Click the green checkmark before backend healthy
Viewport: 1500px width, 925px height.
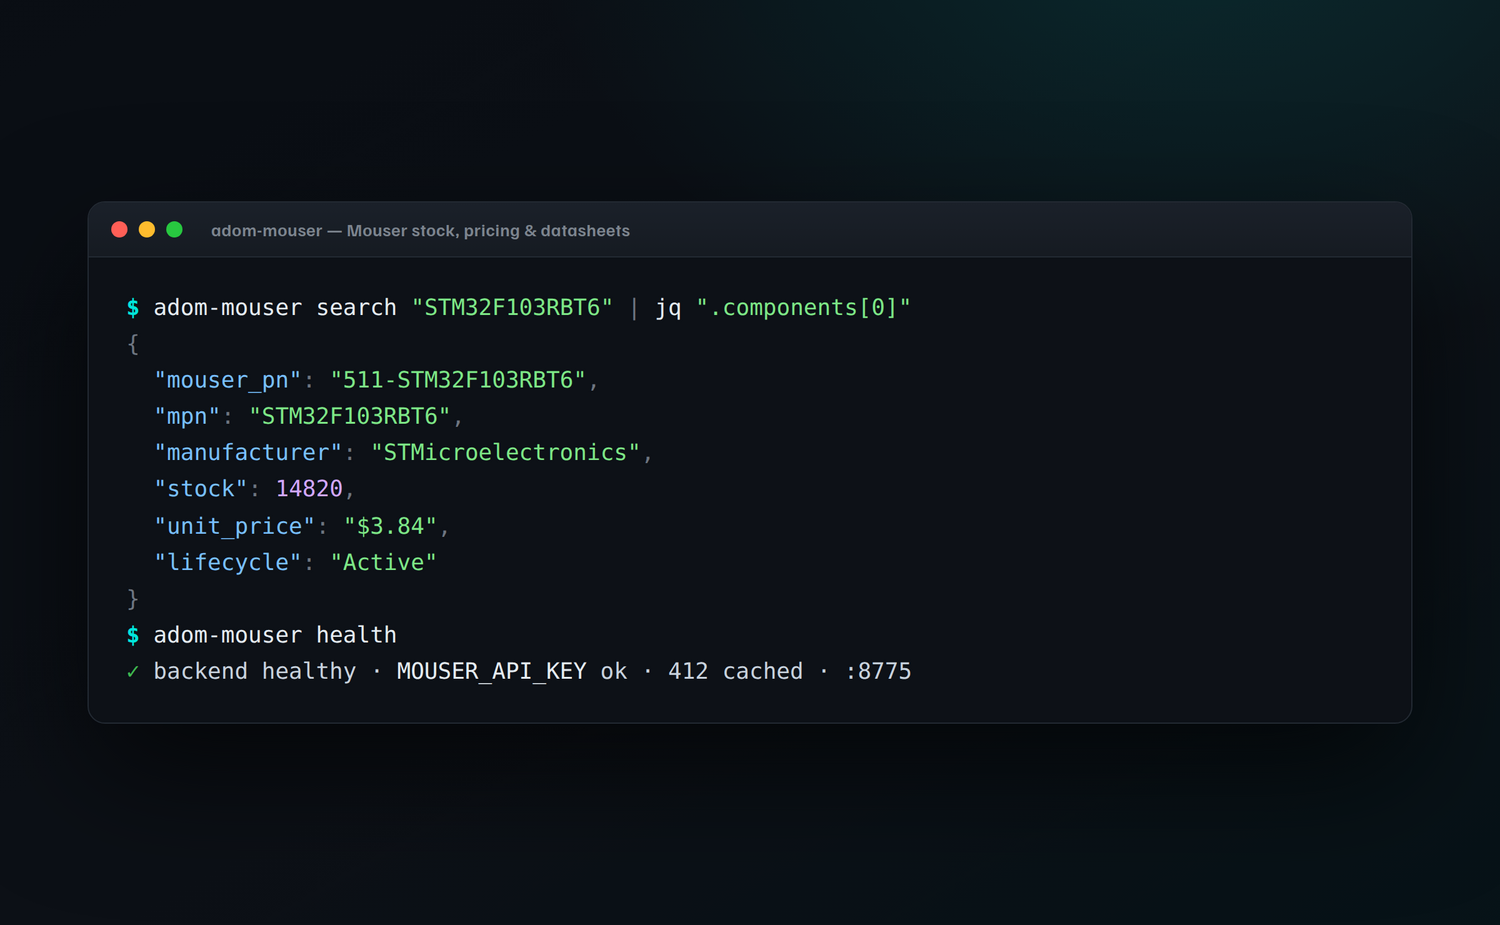[x=133, y=672]
